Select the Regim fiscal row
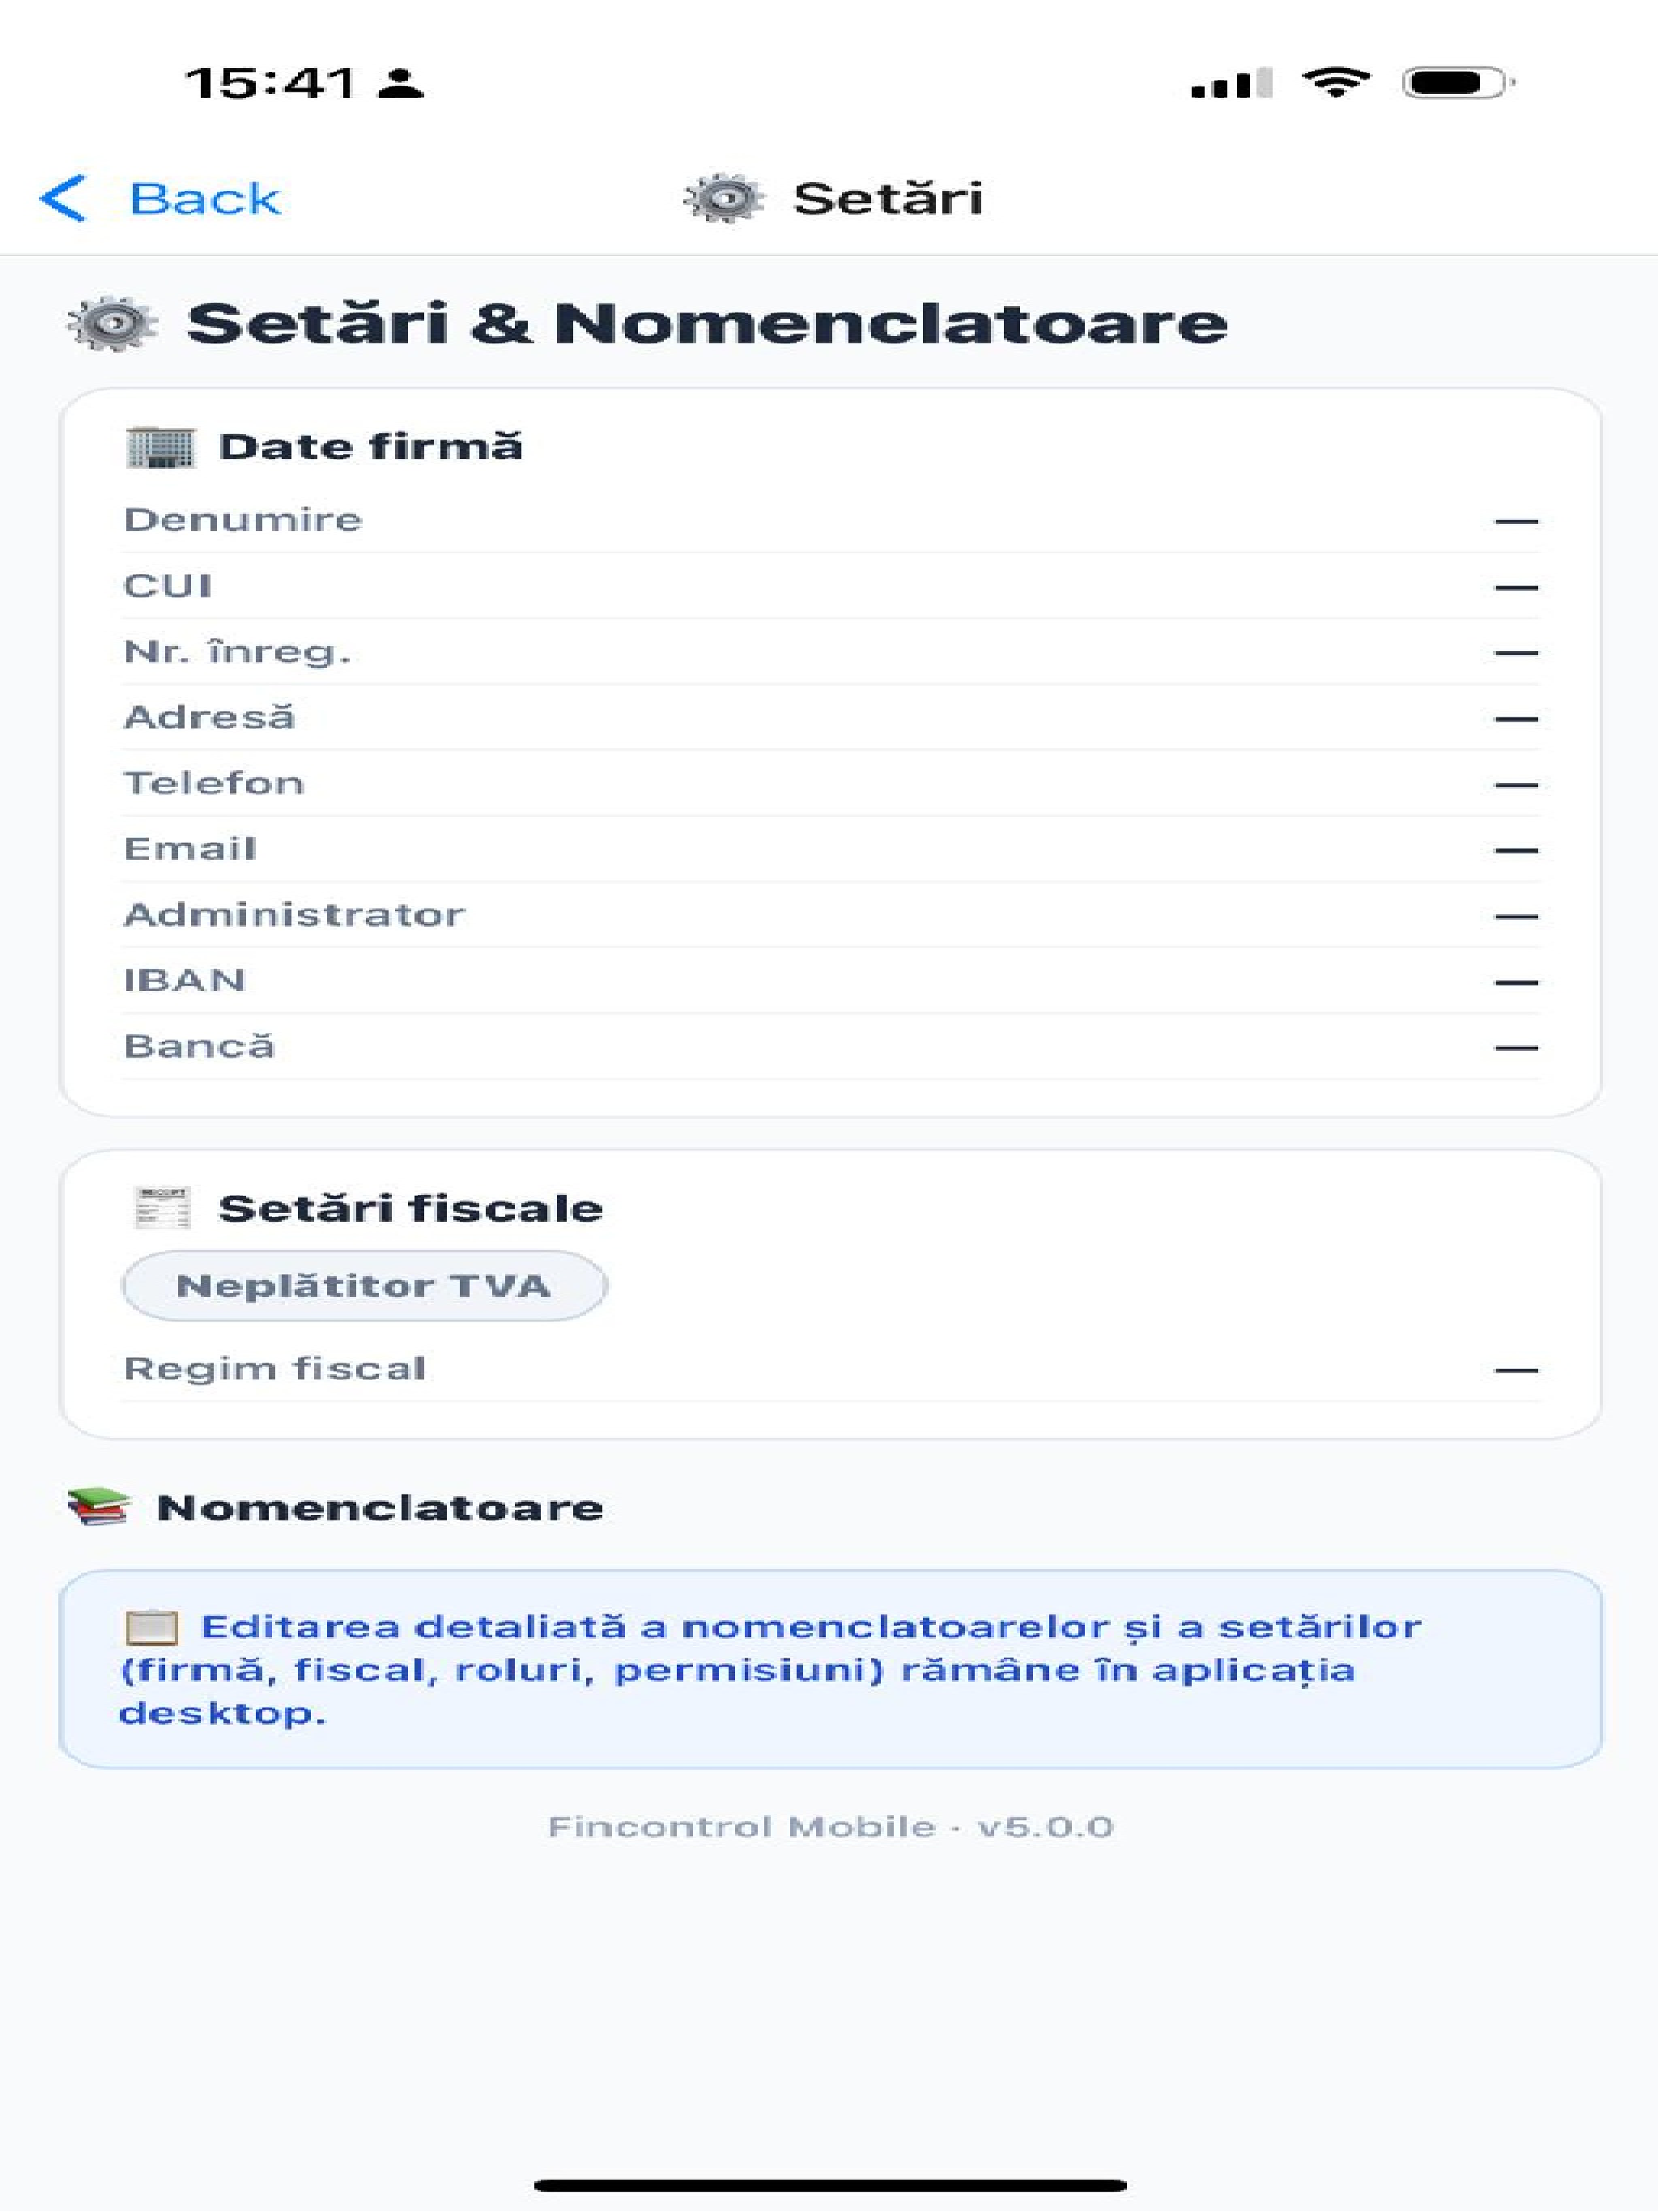This screenshot has height=2212, width=1658. point(830,1369)
